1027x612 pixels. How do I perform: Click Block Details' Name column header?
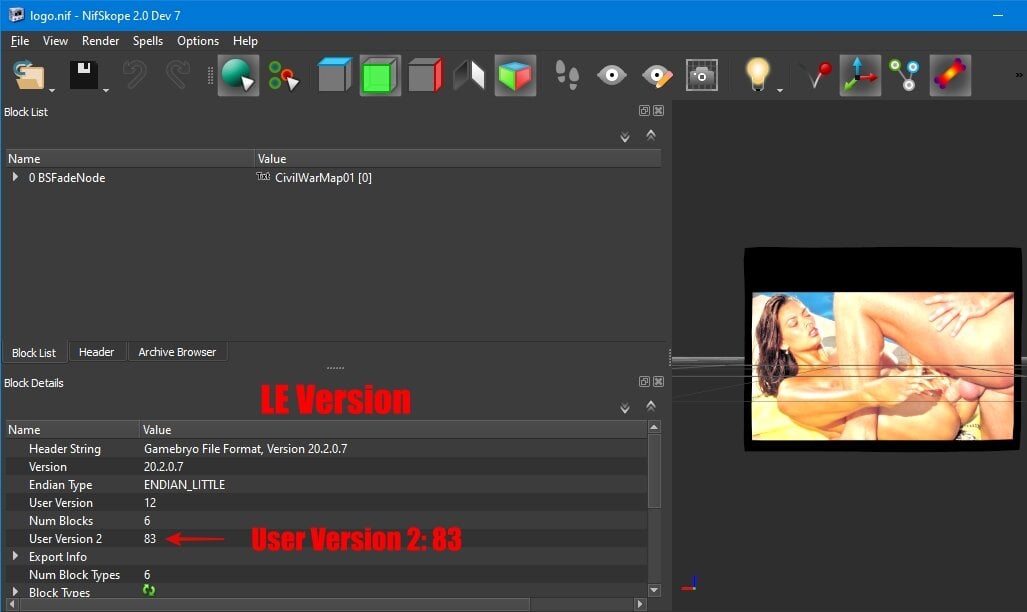point(72,430)
